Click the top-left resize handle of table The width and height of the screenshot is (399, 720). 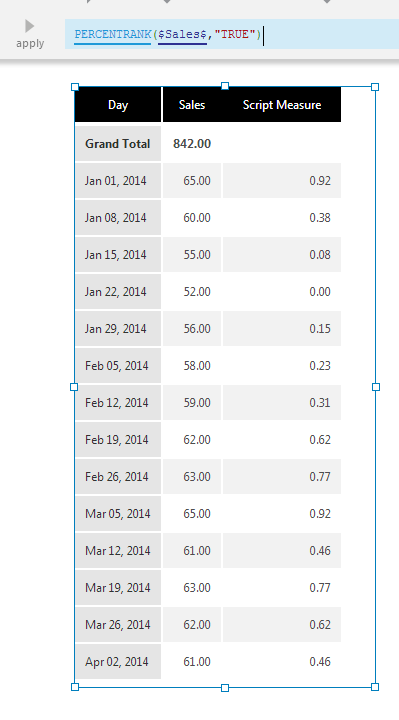(x=75, y=87)
